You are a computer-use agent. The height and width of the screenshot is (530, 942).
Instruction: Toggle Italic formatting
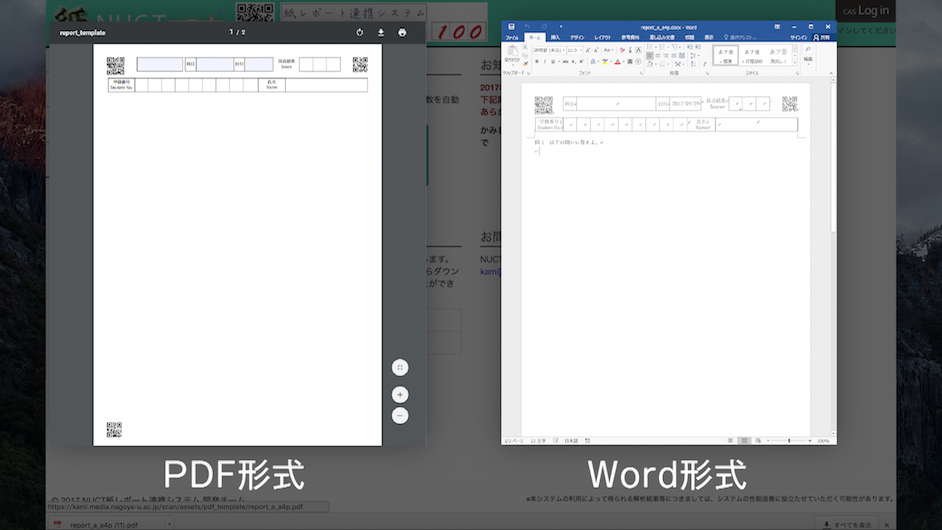[545, 61]
